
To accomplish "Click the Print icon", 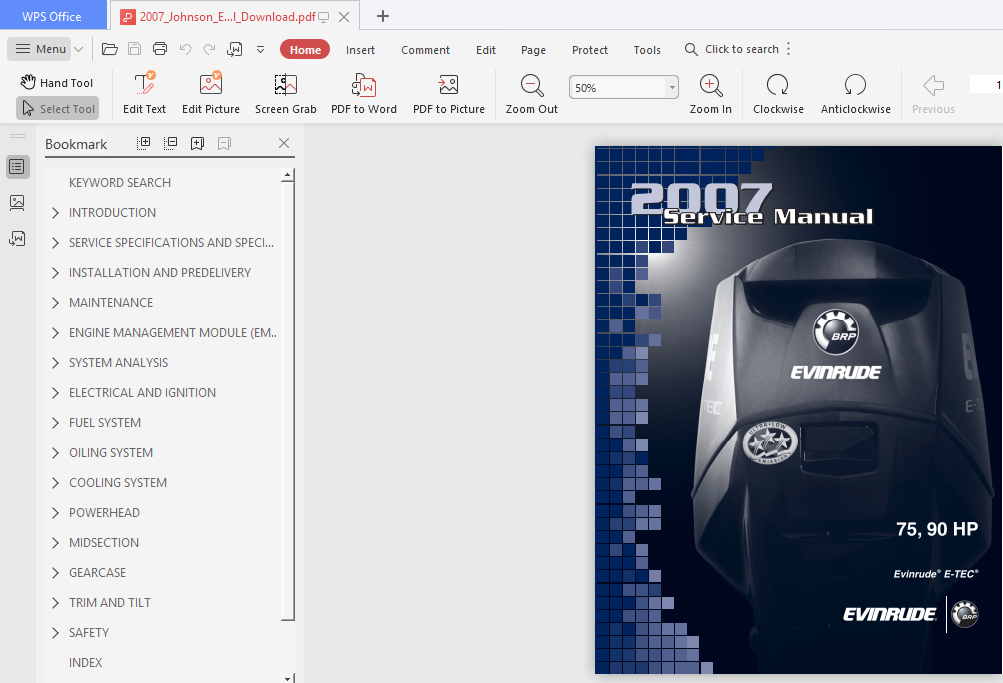I will coord(160,49).
